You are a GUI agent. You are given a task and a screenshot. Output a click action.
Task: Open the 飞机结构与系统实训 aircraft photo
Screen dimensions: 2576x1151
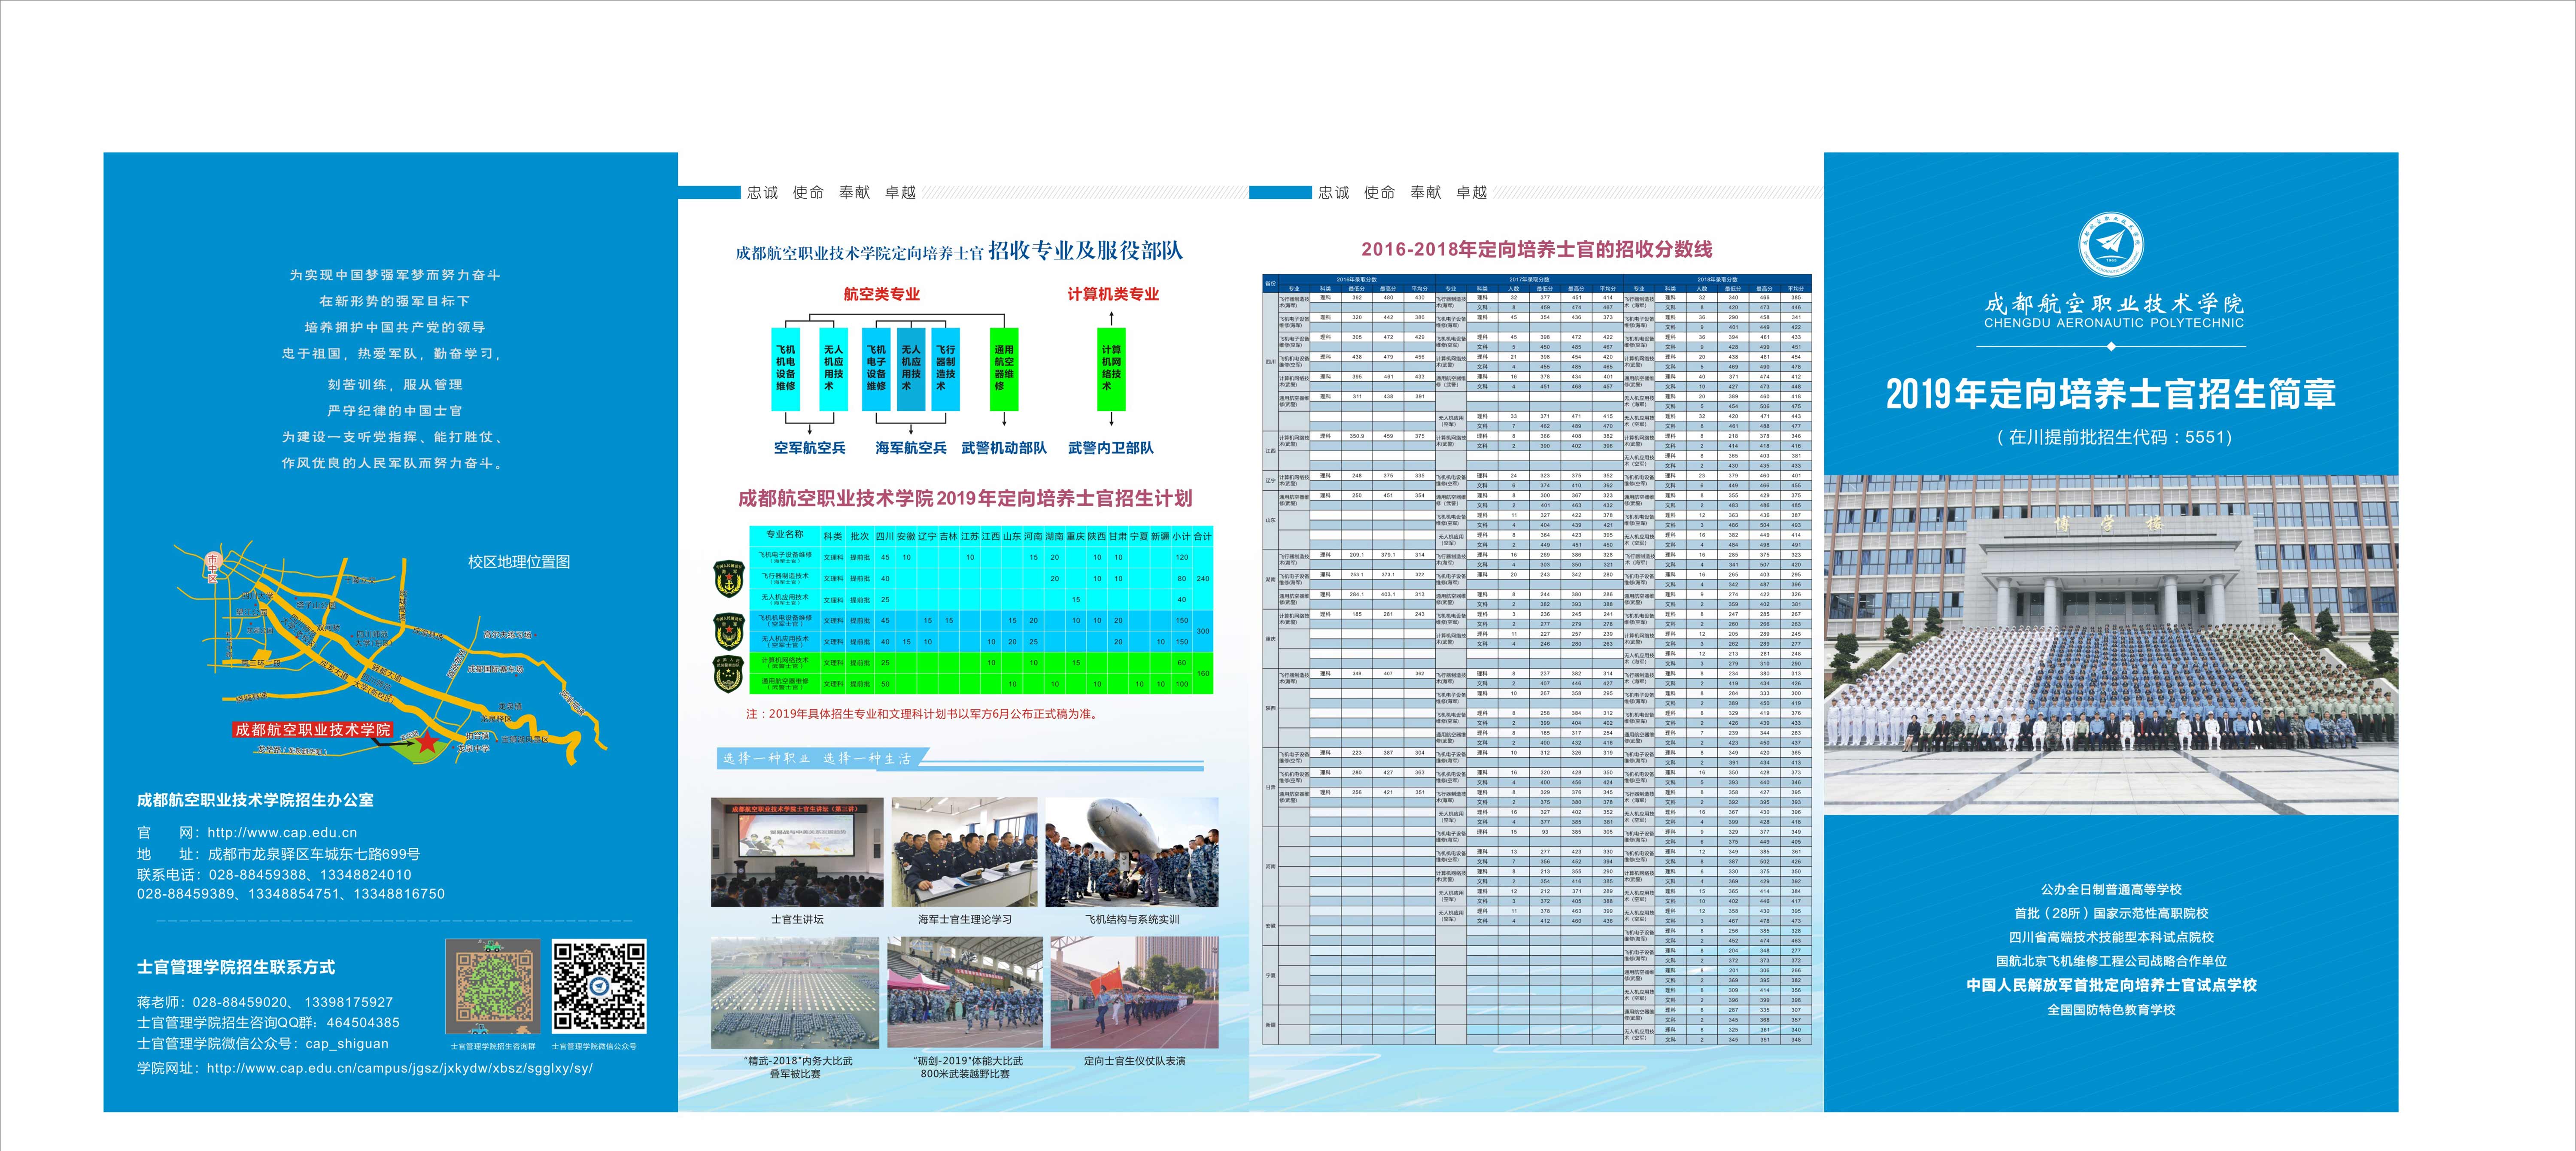point(1132,852)
